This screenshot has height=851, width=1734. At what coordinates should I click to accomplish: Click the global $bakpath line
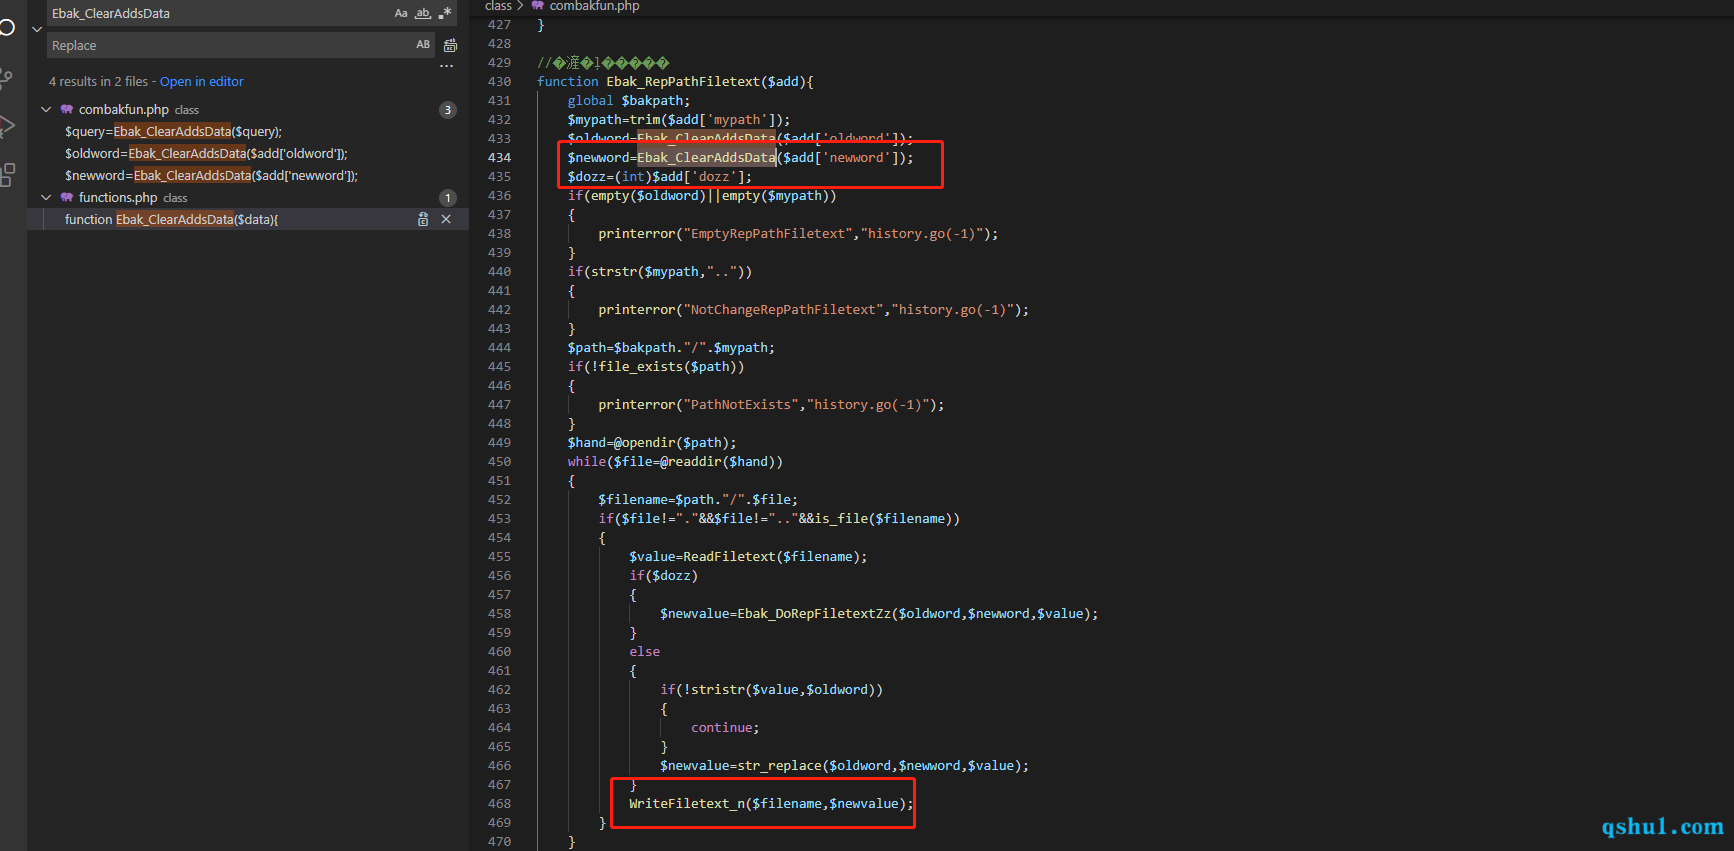click(x=629, y=101)
